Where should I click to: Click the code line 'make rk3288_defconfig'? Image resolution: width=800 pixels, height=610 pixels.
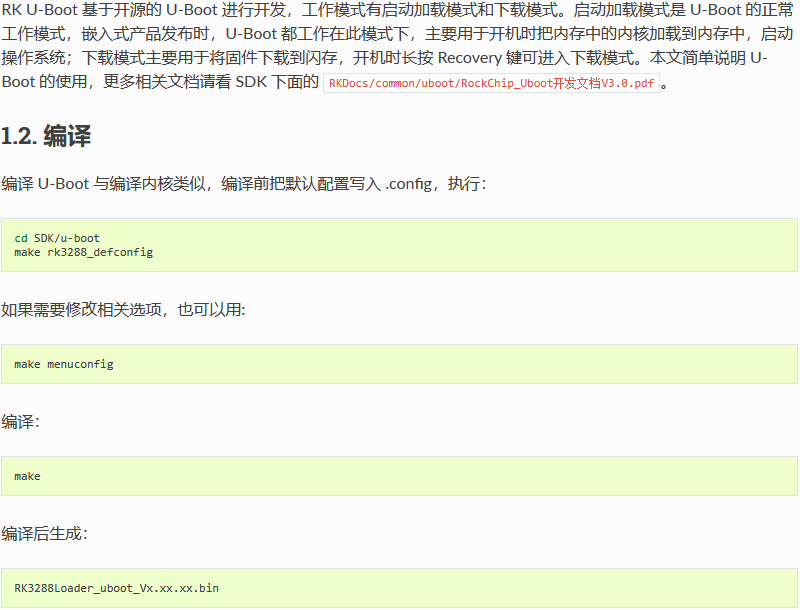coord(84,252)
